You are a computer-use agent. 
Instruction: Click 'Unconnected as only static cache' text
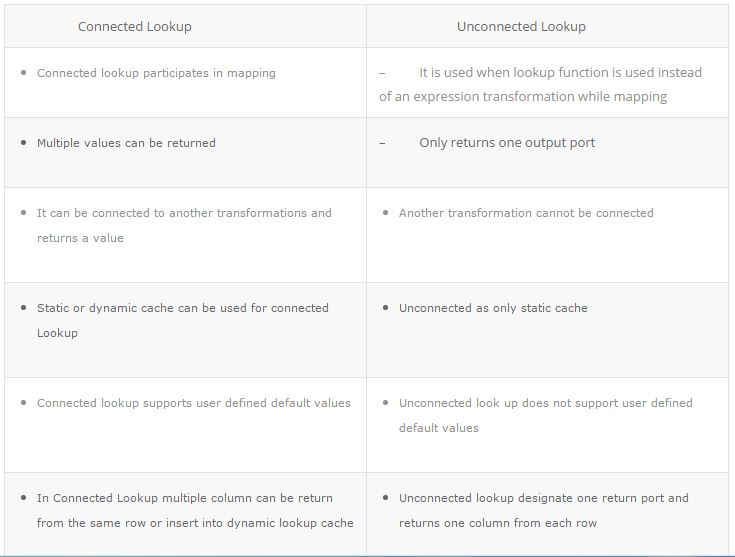click(x=493, y=308)
